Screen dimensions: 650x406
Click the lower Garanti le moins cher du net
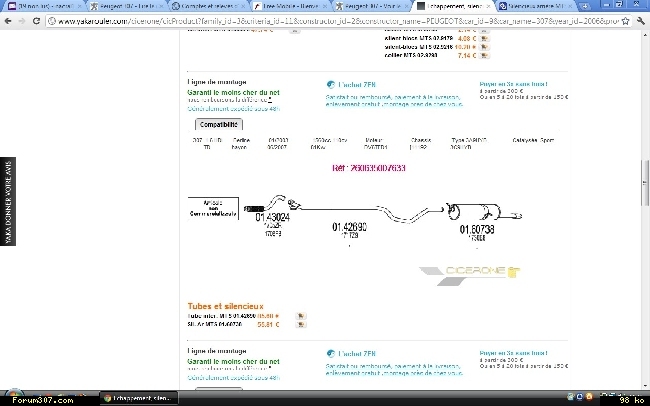click(x=233, y=362)
